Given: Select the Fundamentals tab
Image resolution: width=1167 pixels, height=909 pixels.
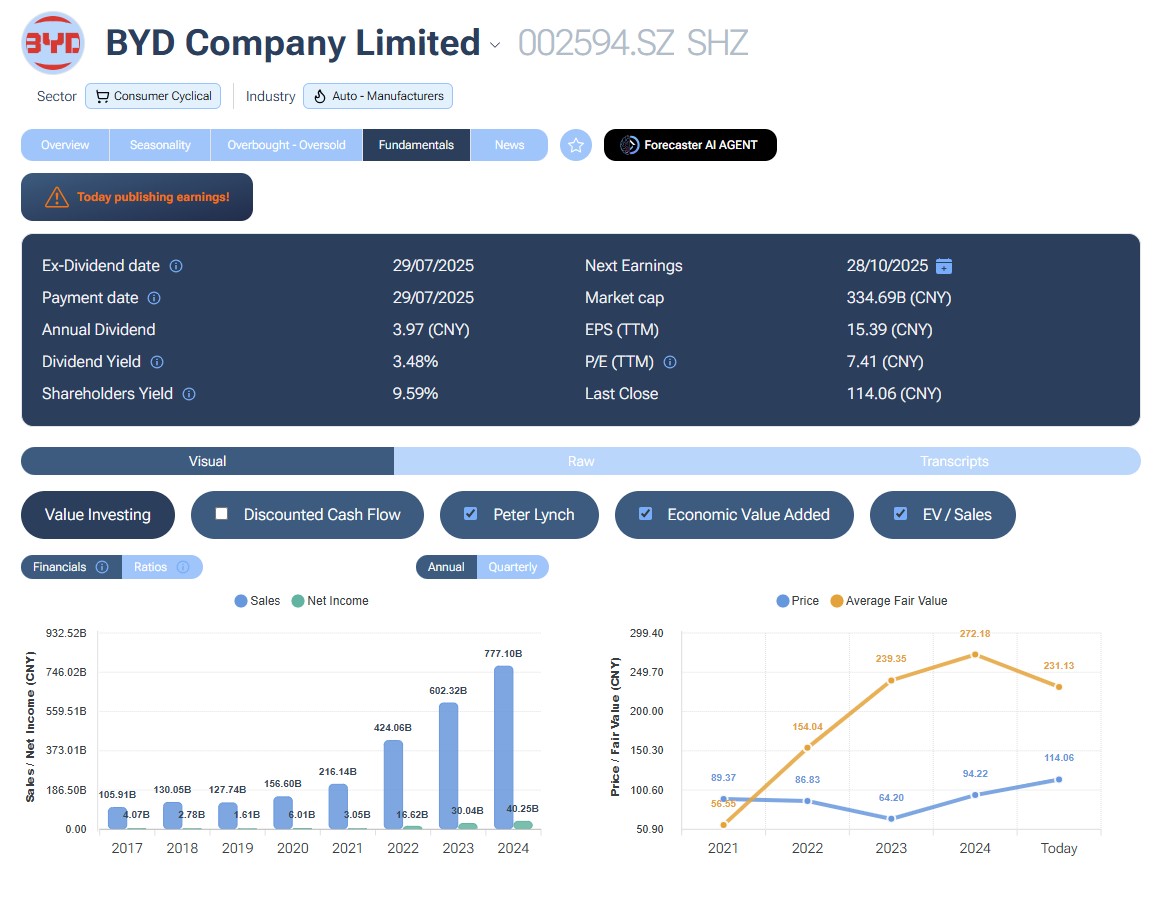Looking at the screenshot, I should (416, 145).
